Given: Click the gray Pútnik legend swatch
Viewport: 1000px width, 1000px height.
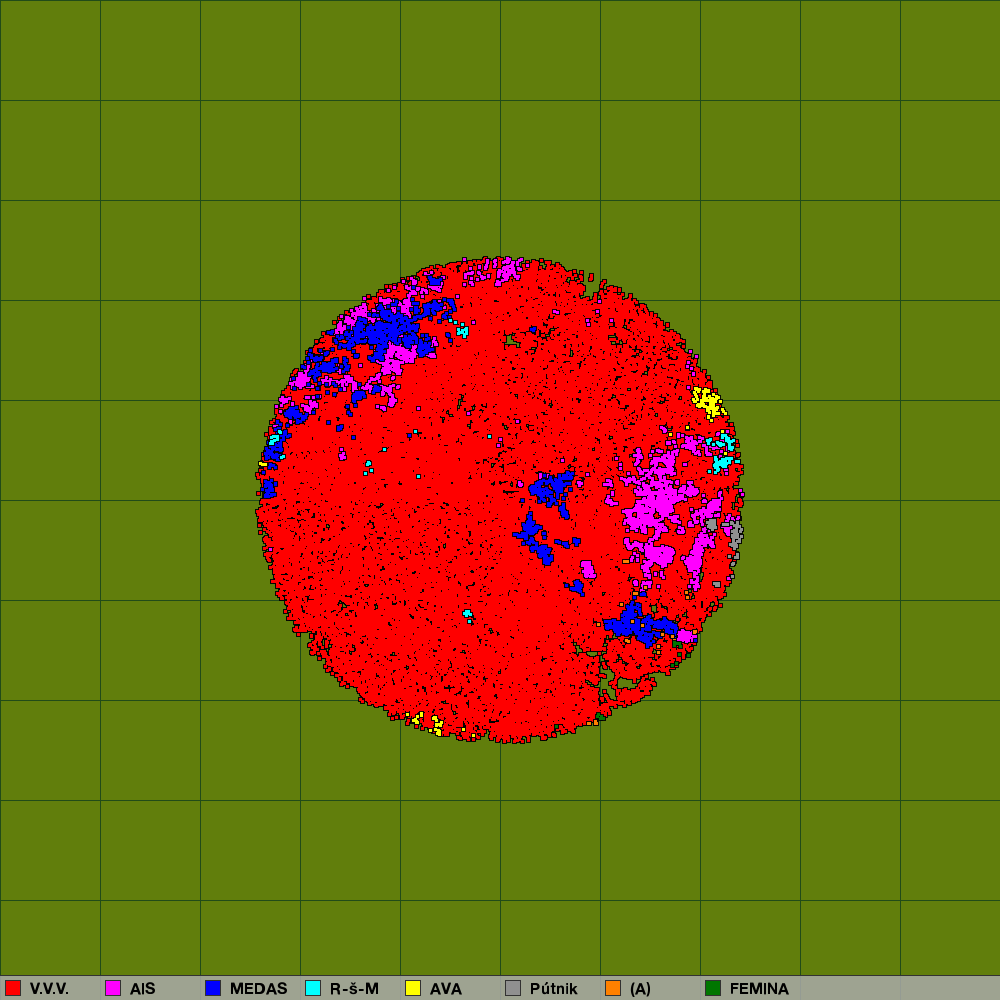Looking at the screenshot, I should coord(513,988).
